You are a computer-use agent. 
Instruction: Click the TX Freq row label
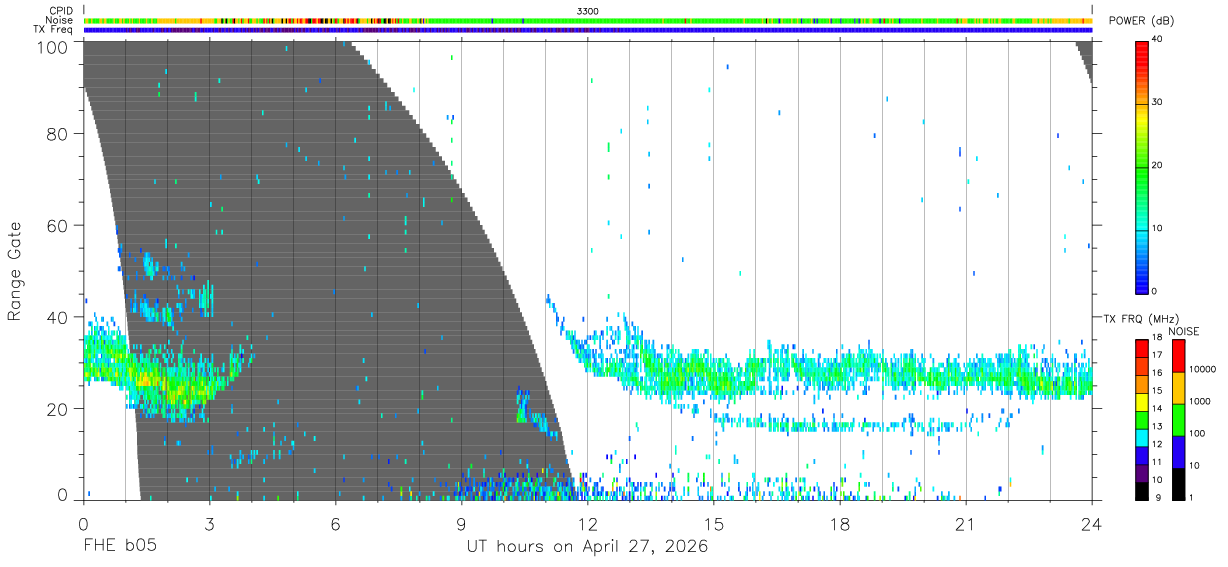coord(54,30)
